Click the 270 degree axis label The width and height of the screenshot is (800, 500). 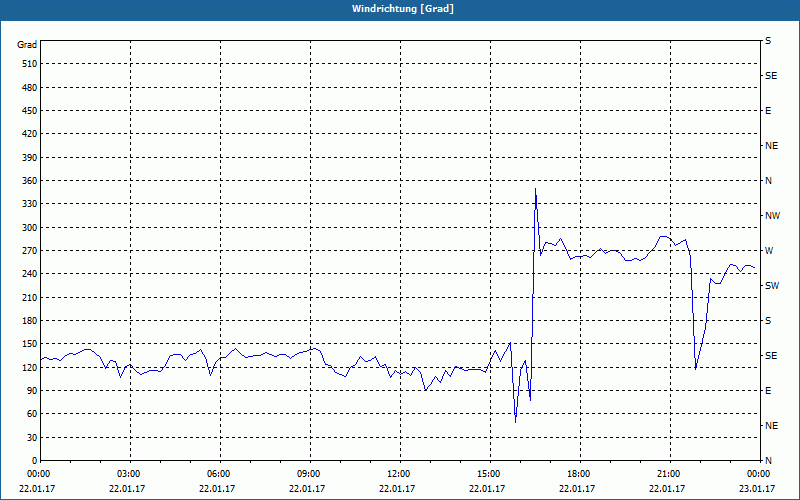[x=30, y=251]
